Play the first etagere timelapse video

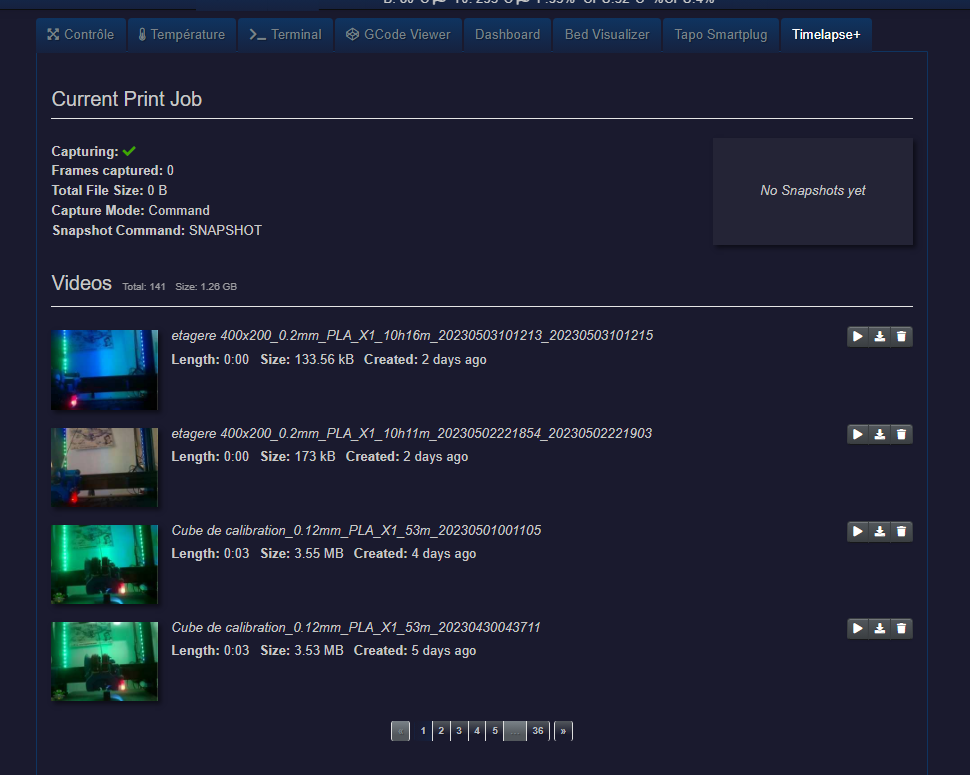point(857,336)
